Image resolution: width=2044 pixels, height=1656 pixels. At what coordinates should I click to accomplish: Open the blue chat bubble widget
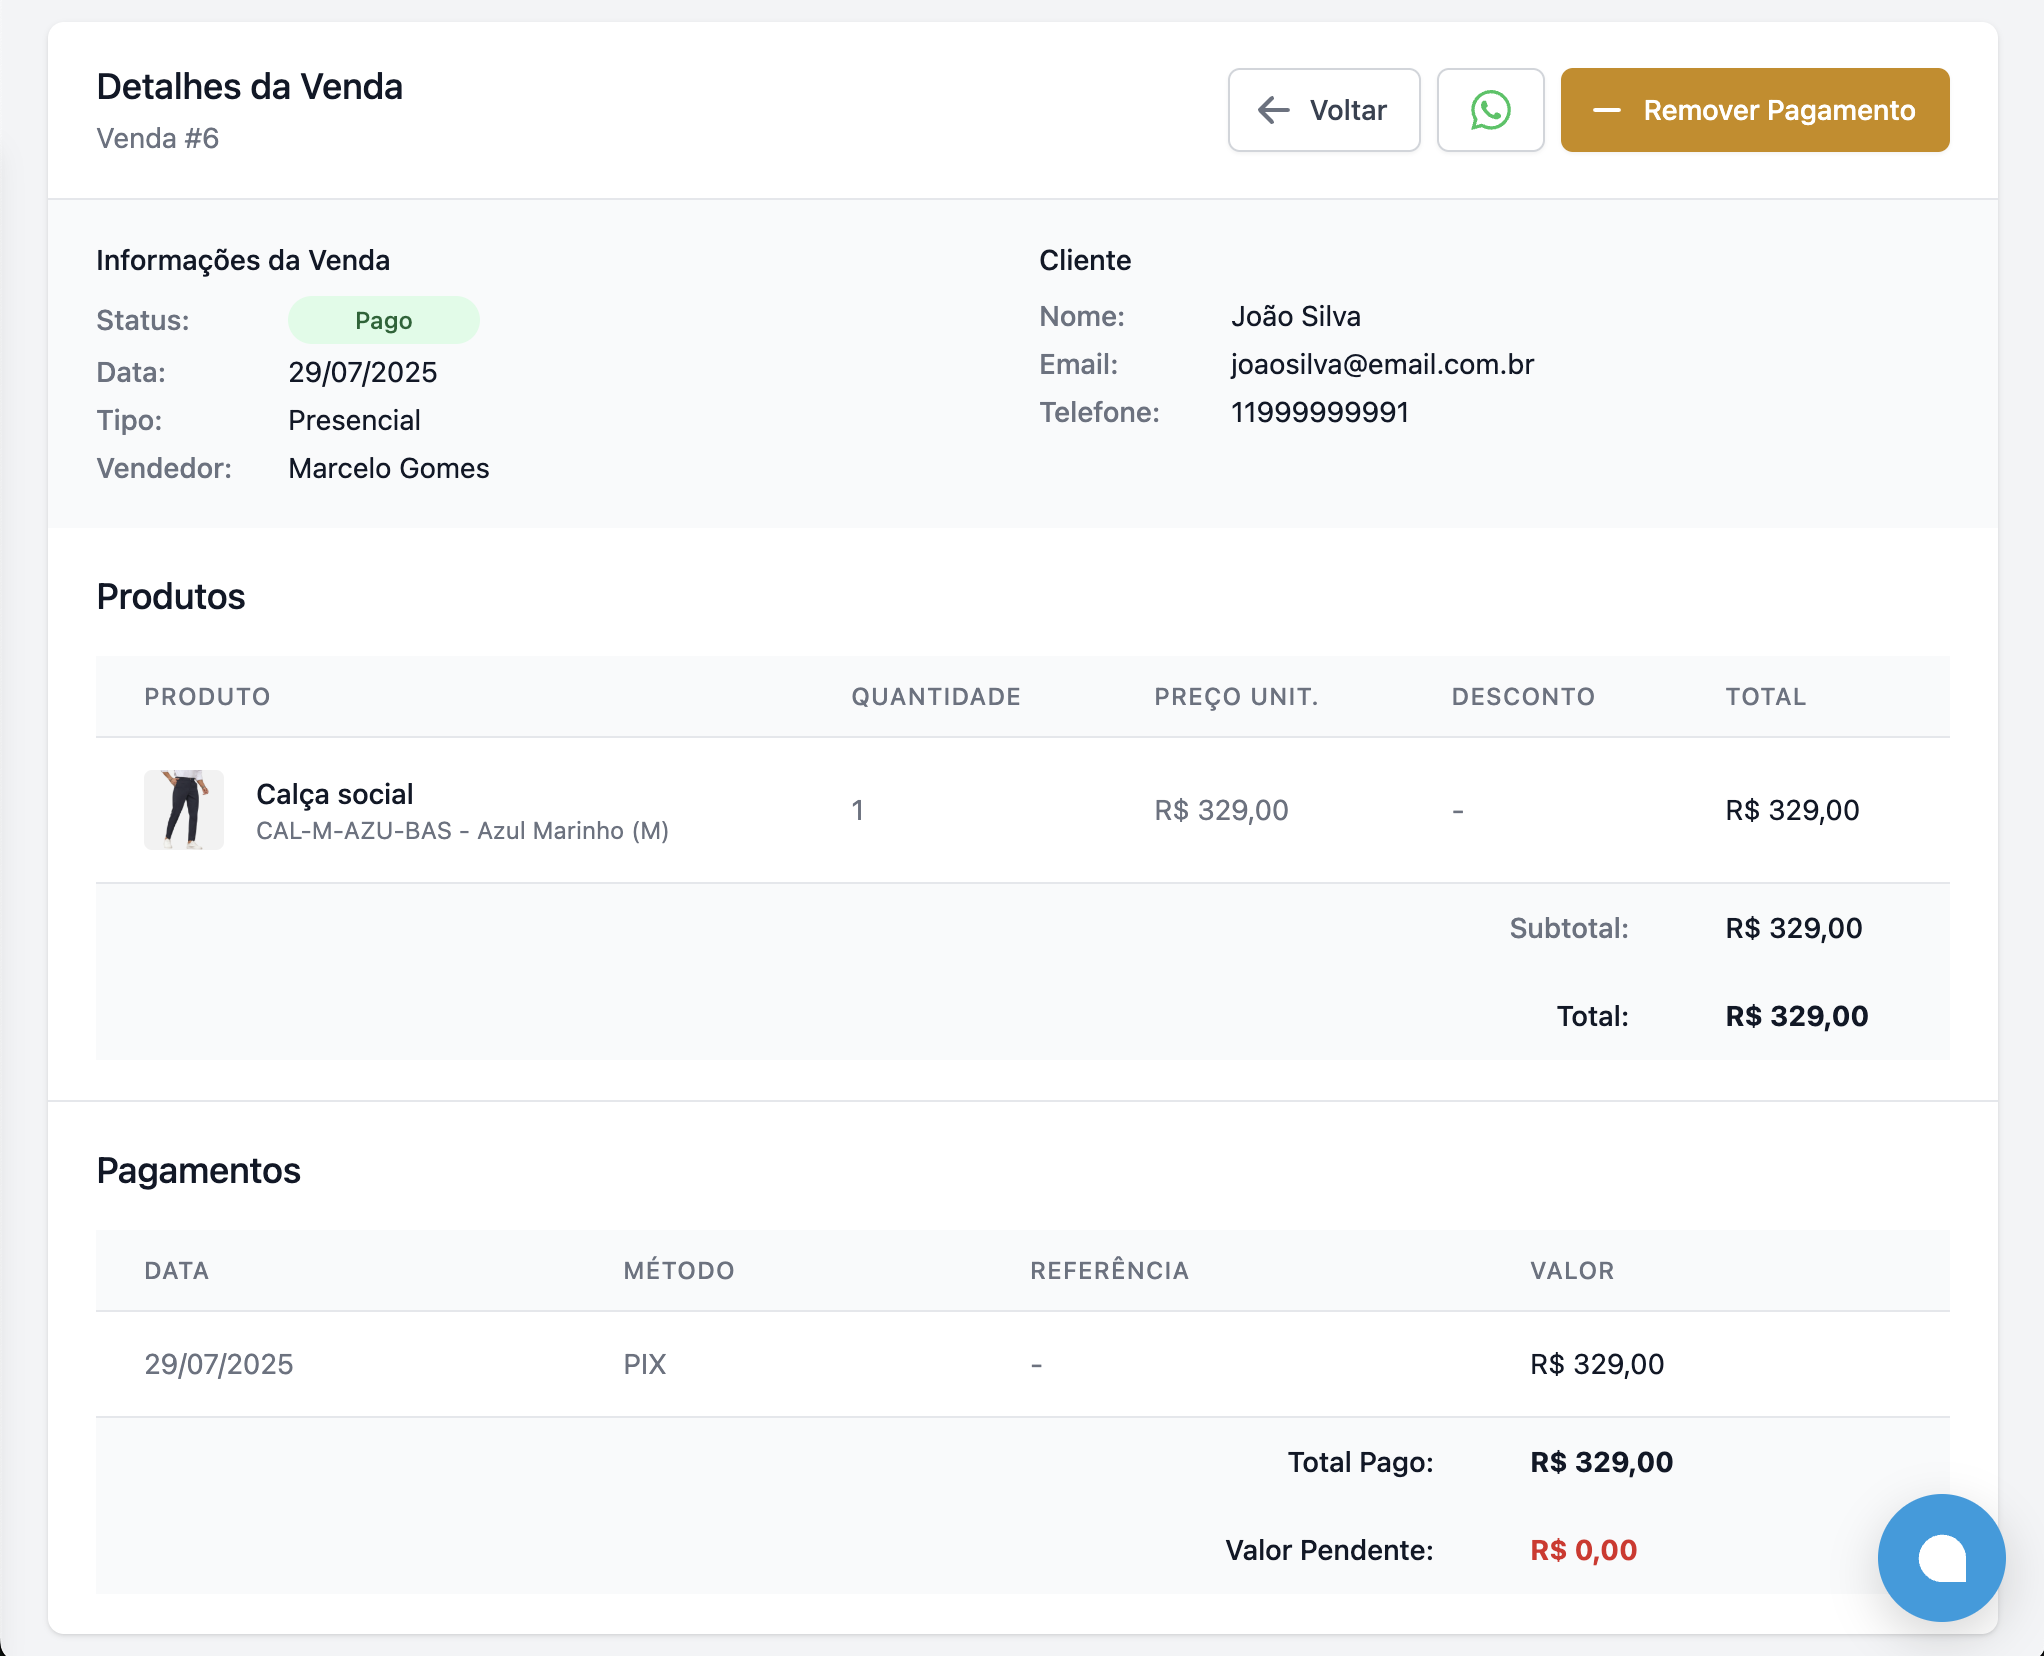tap(1941, 1557)
